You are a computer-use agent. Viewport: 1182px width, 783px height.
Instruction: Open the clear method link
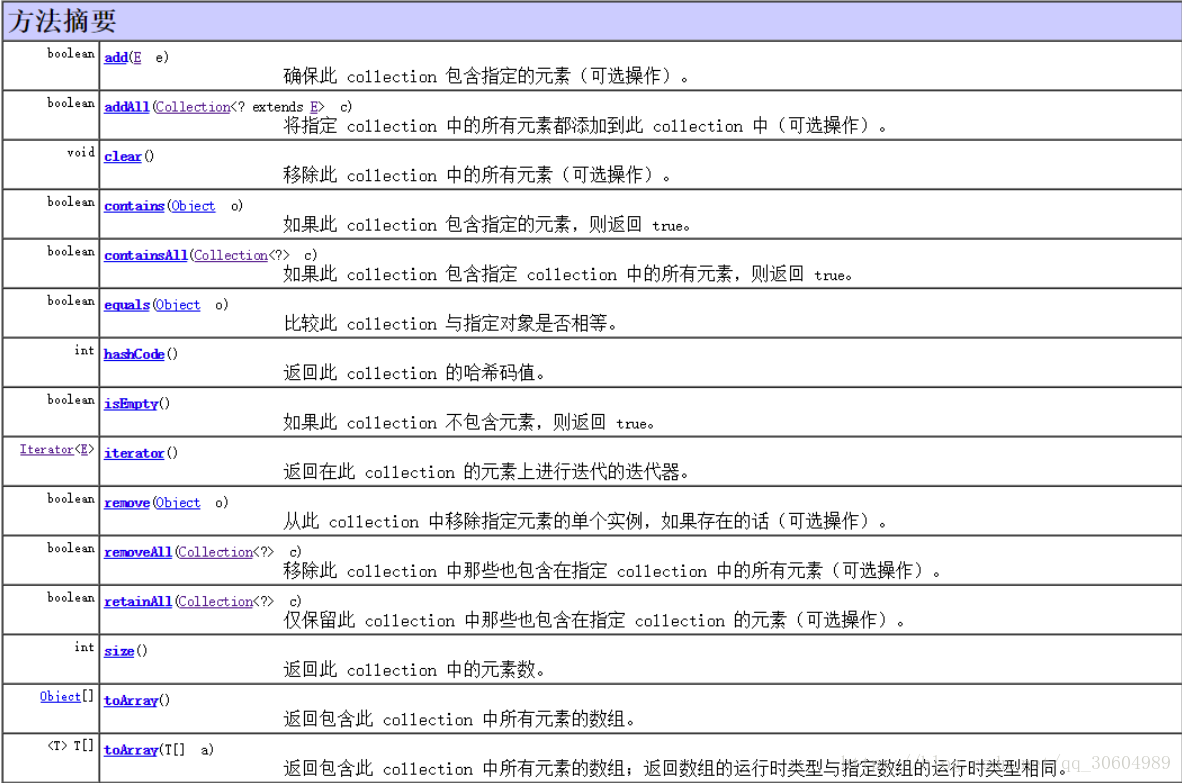pos(123,157)
